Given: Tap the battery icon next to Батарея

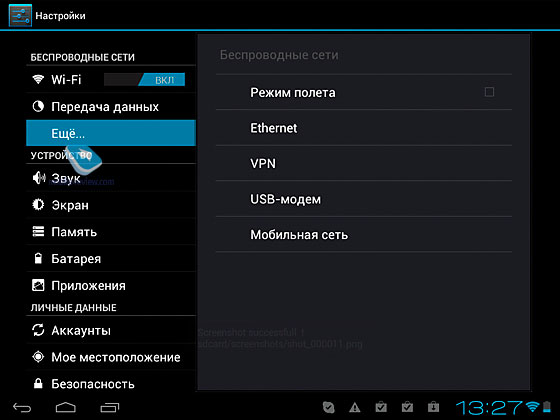Looking at the screenshot, I should [38, 258].
